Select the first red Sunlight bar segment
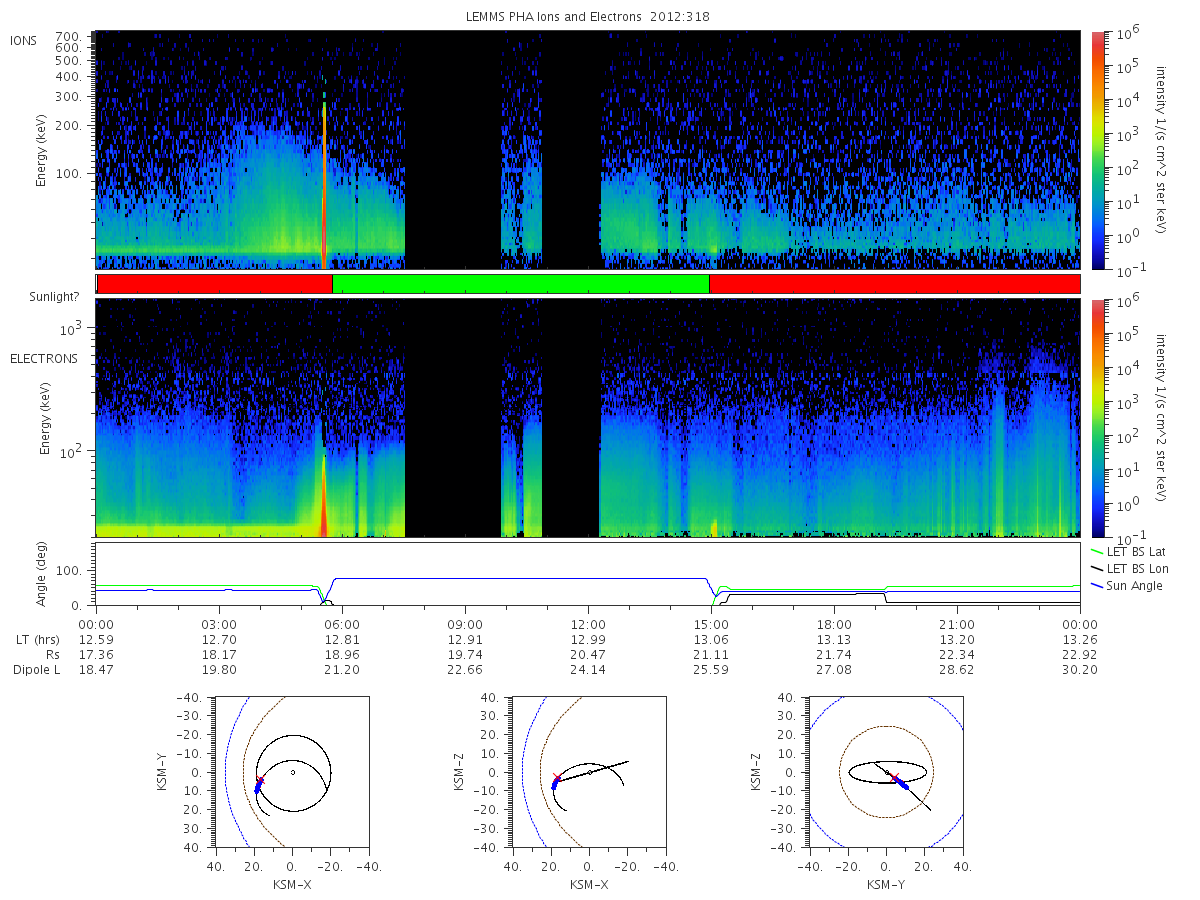The width and height of the screenshot is (1200, 900). 214,284
